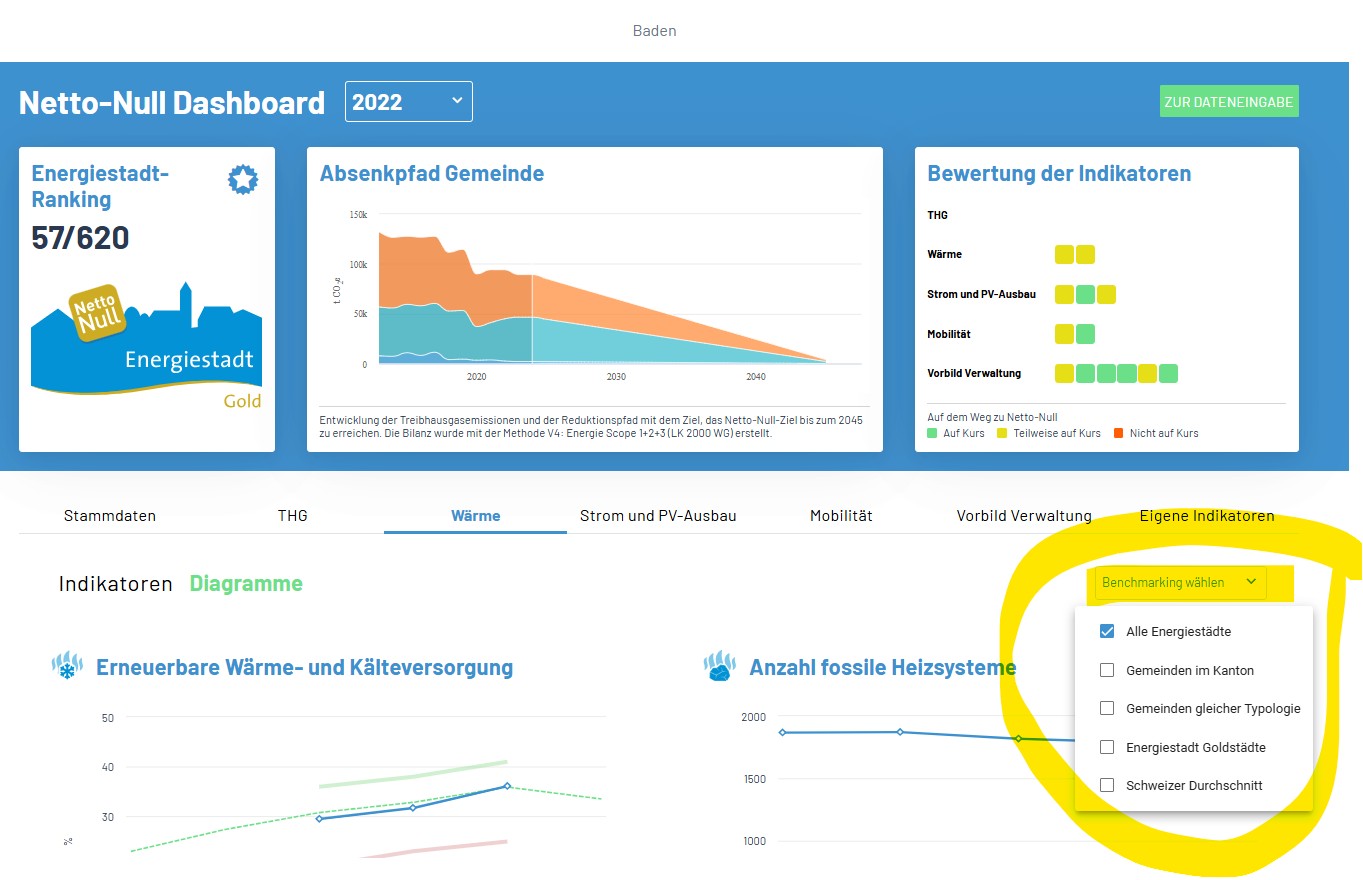Select the Schweizer Durchschnitt checkbox

click(x=1107, y=785)
